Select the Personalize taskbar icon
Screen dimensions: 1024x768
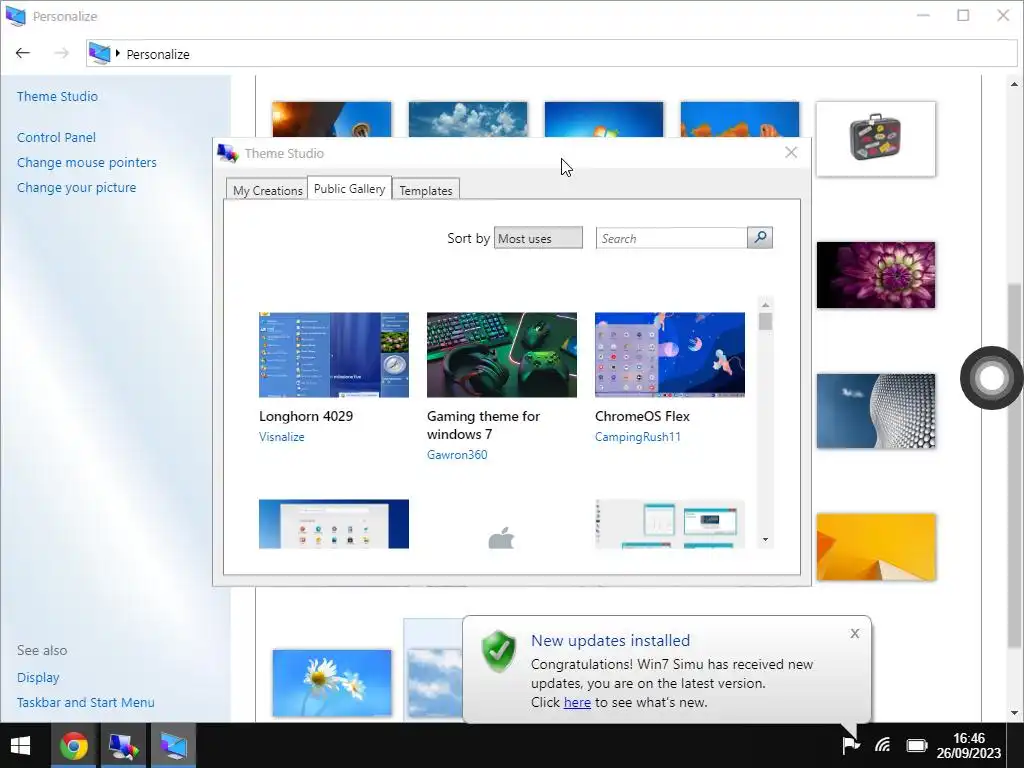point(174,746)
